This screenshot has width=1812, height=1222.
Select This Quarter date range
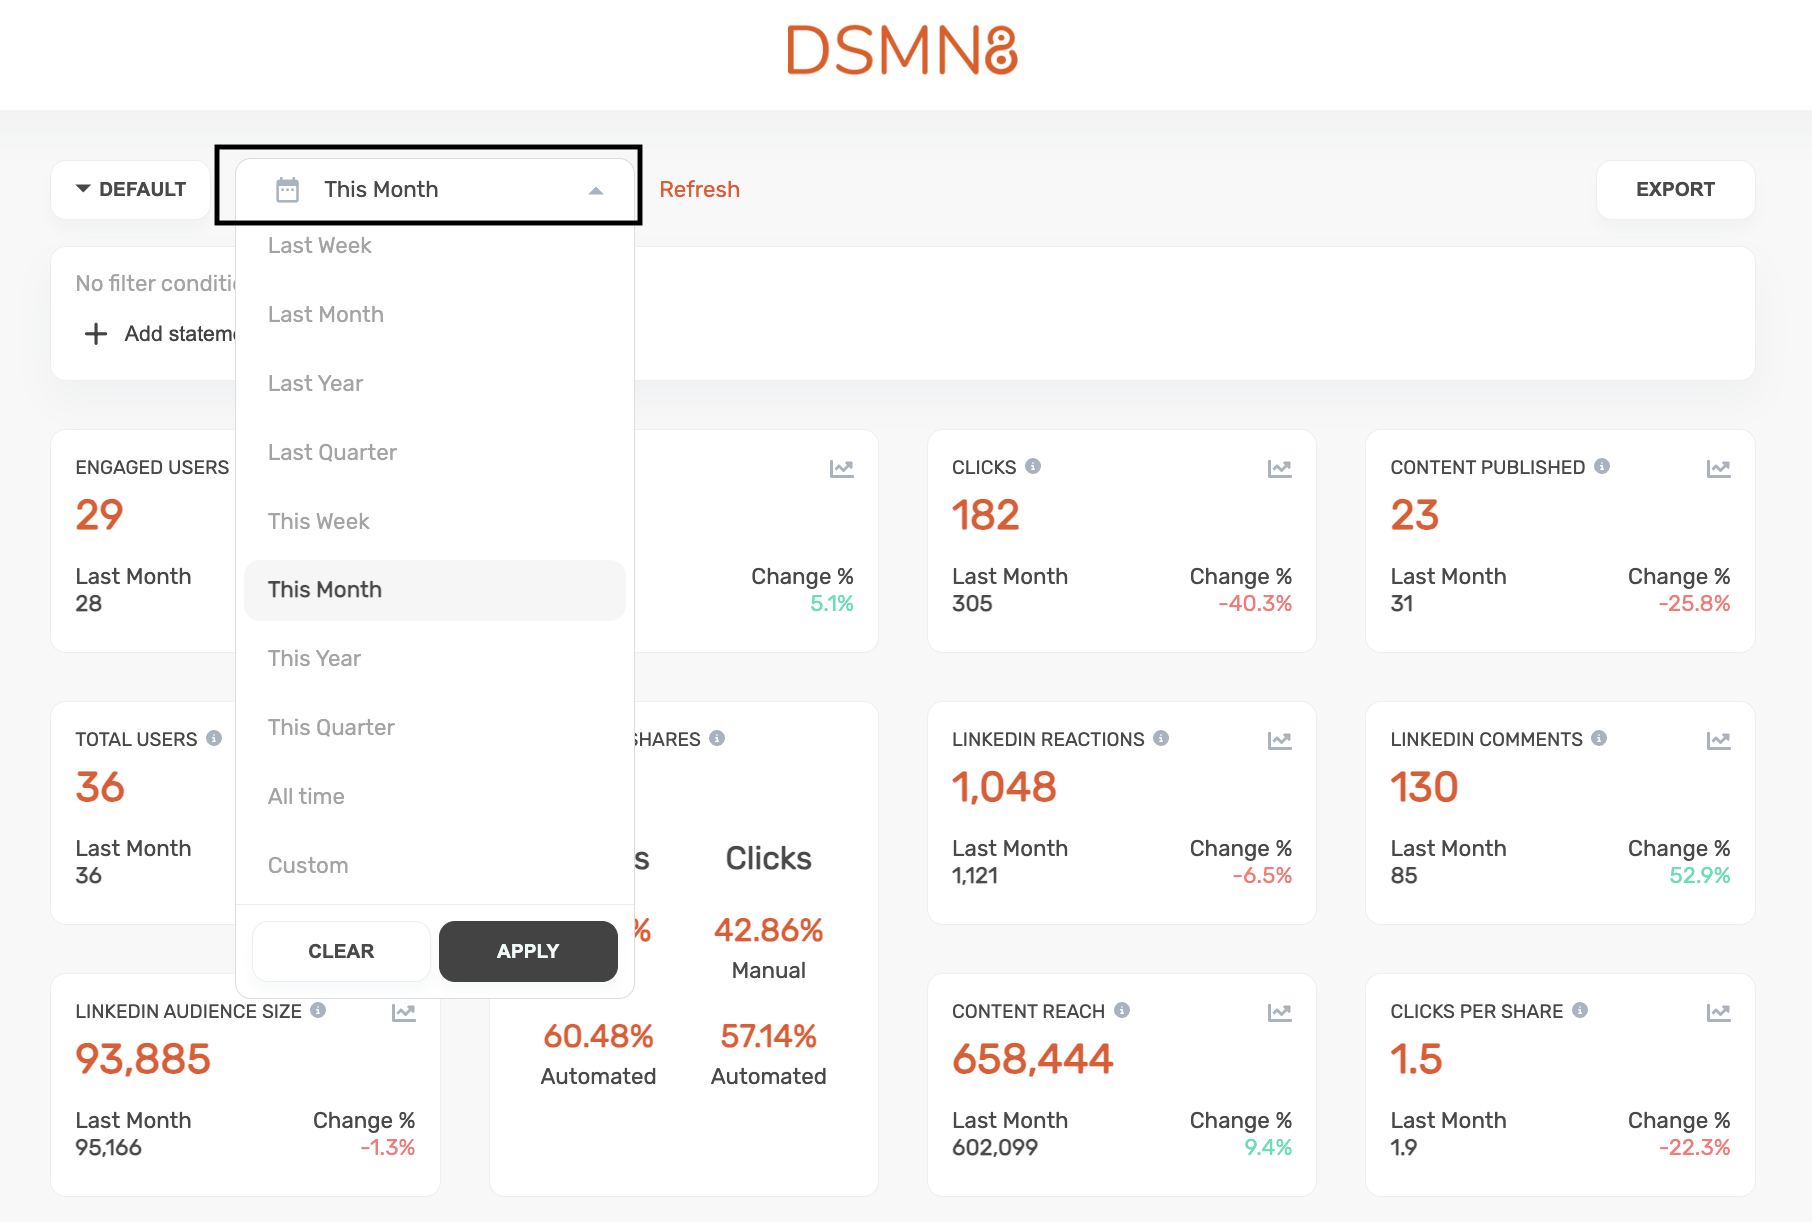[435, 728]
